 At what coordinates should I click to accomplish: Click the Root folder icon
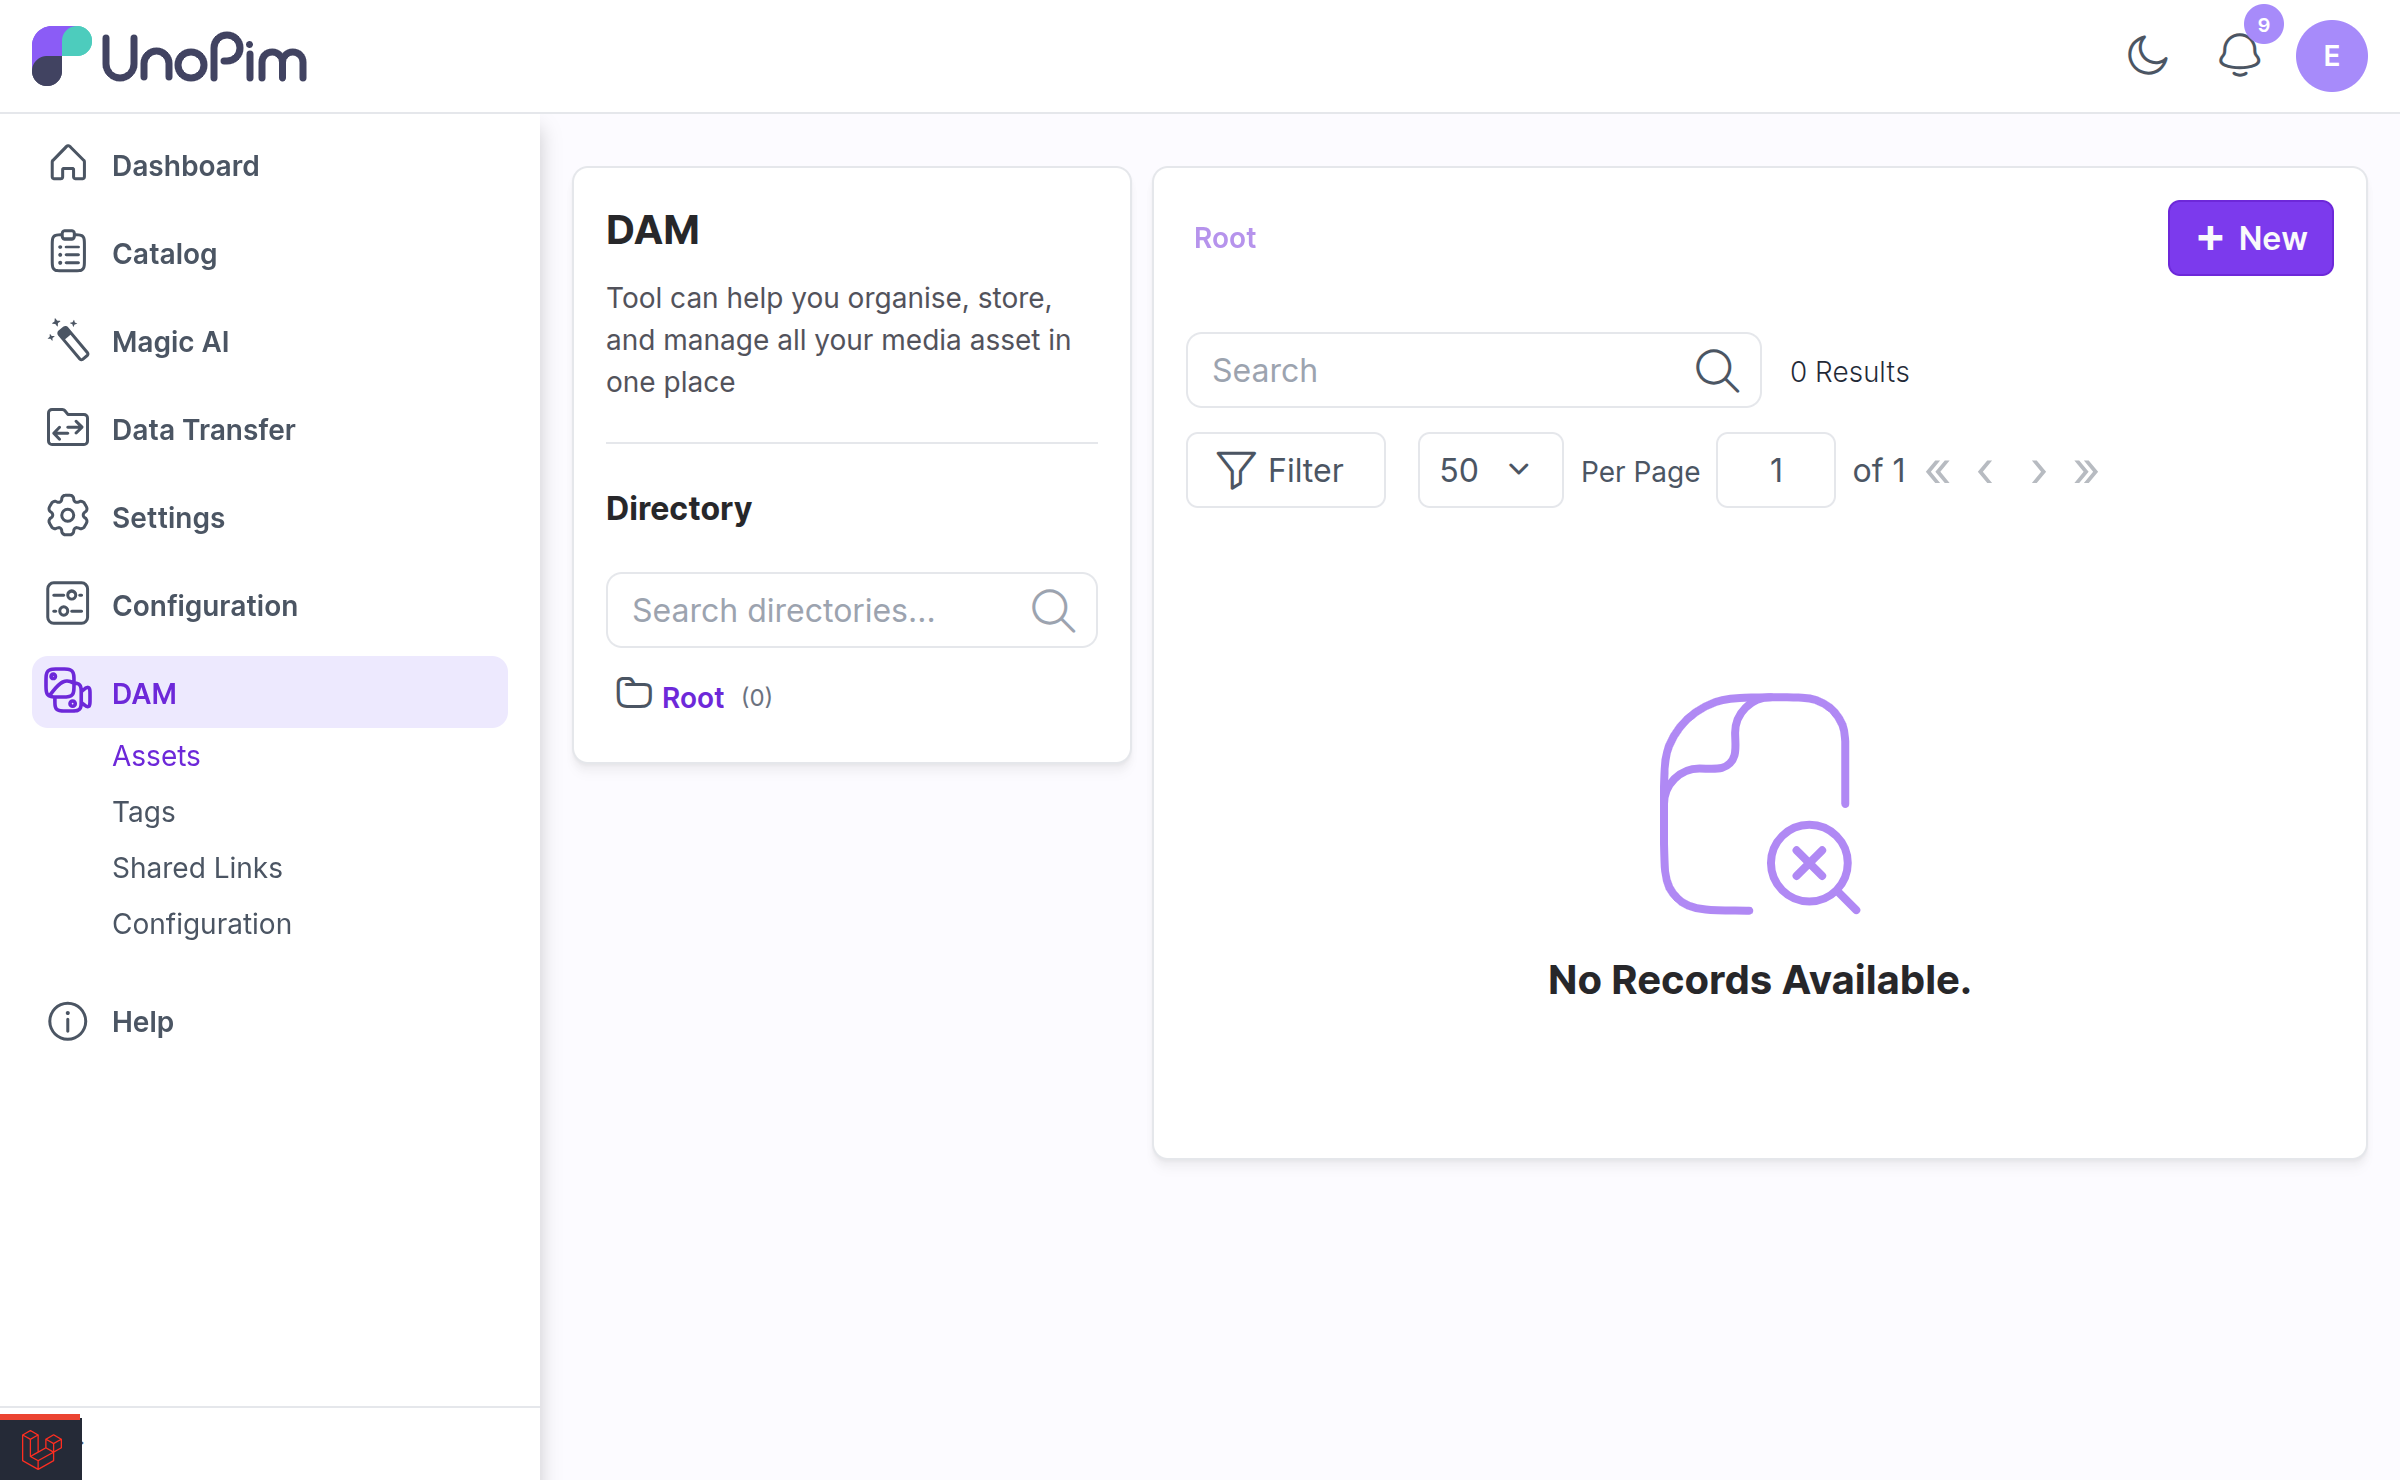click(x=634, y=693)
